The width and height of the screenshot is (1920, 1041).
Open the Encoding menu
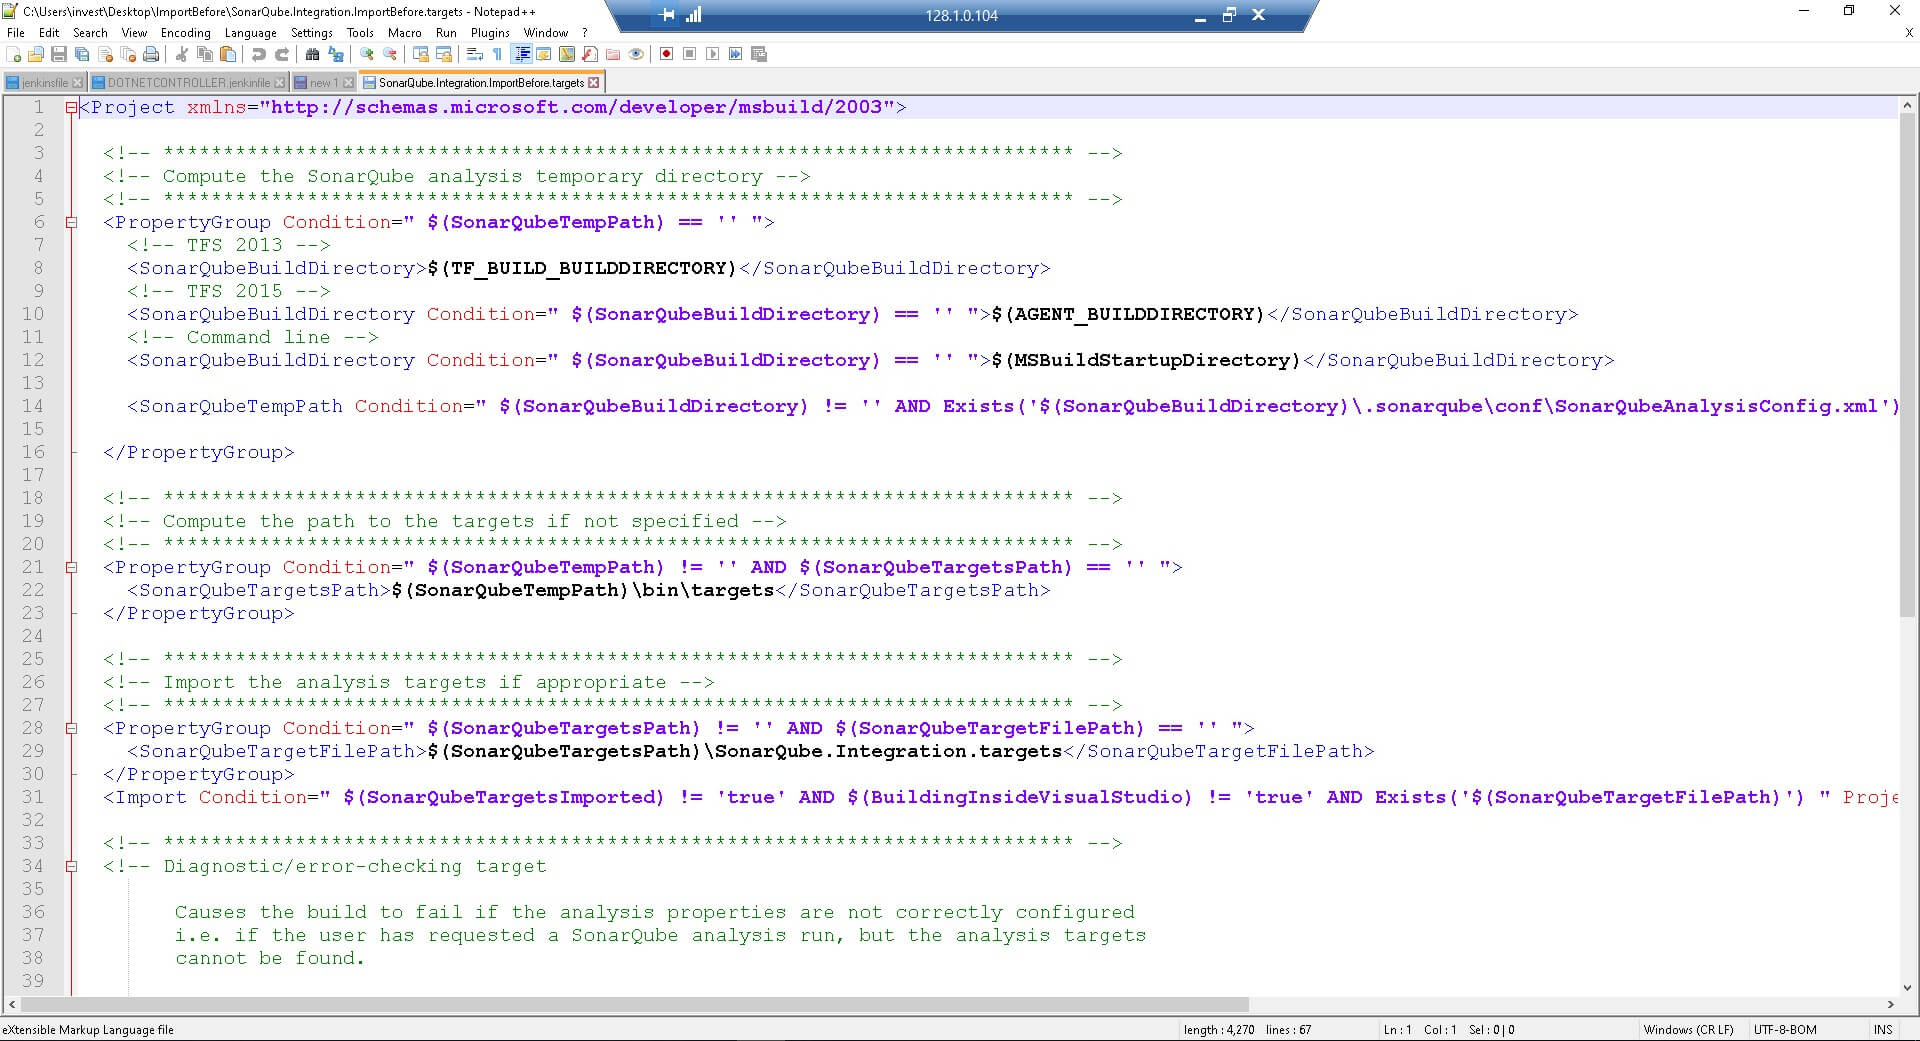click(186, 33)
